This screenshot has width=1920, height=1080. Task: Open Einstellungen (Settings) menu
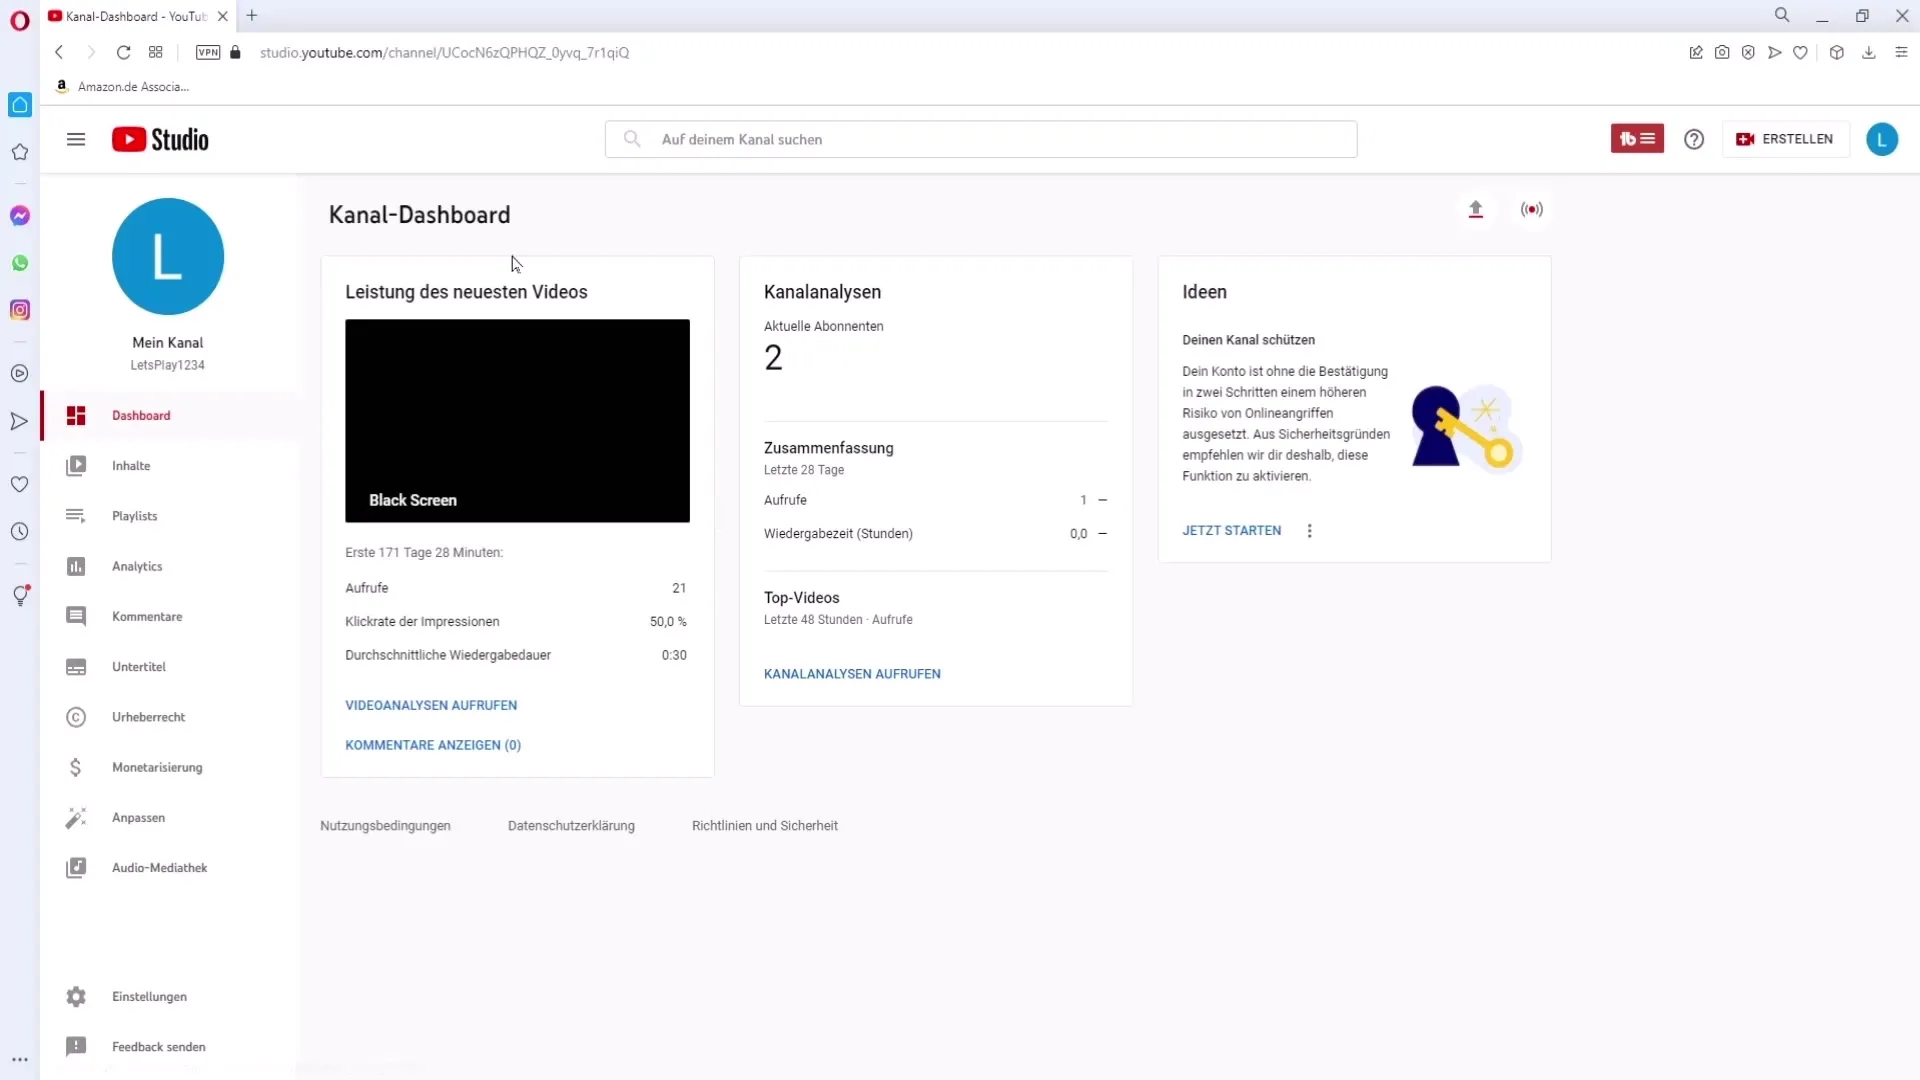pos(149,997)
